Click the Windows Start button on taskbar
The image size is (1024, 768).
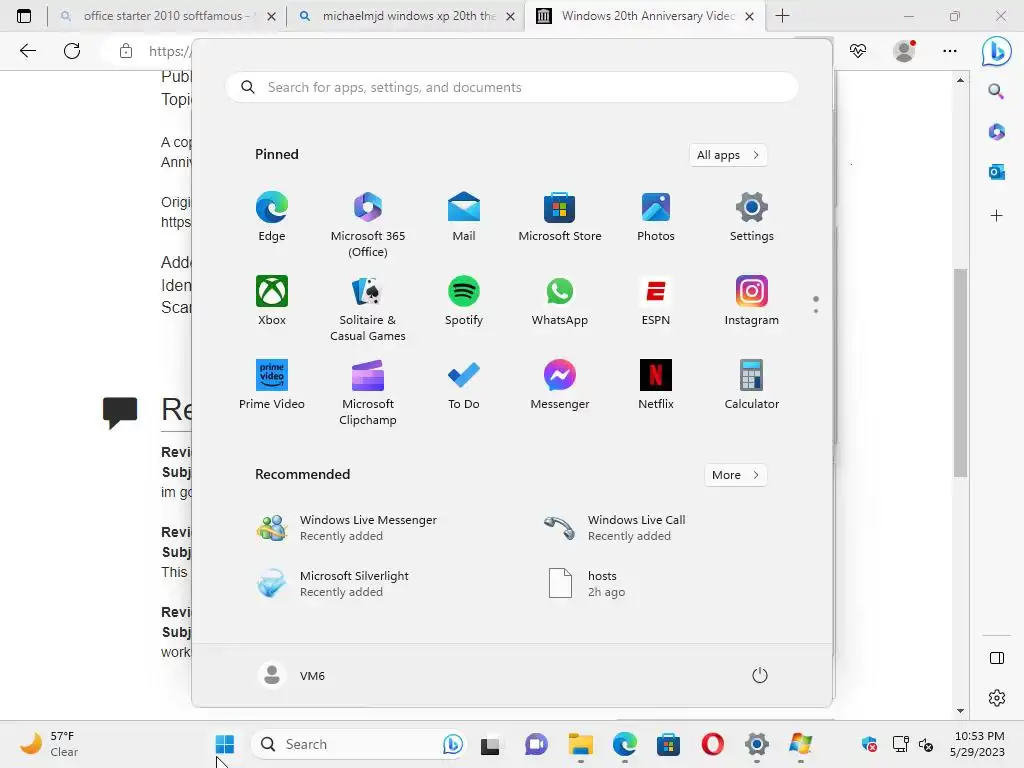coord(225,744)
